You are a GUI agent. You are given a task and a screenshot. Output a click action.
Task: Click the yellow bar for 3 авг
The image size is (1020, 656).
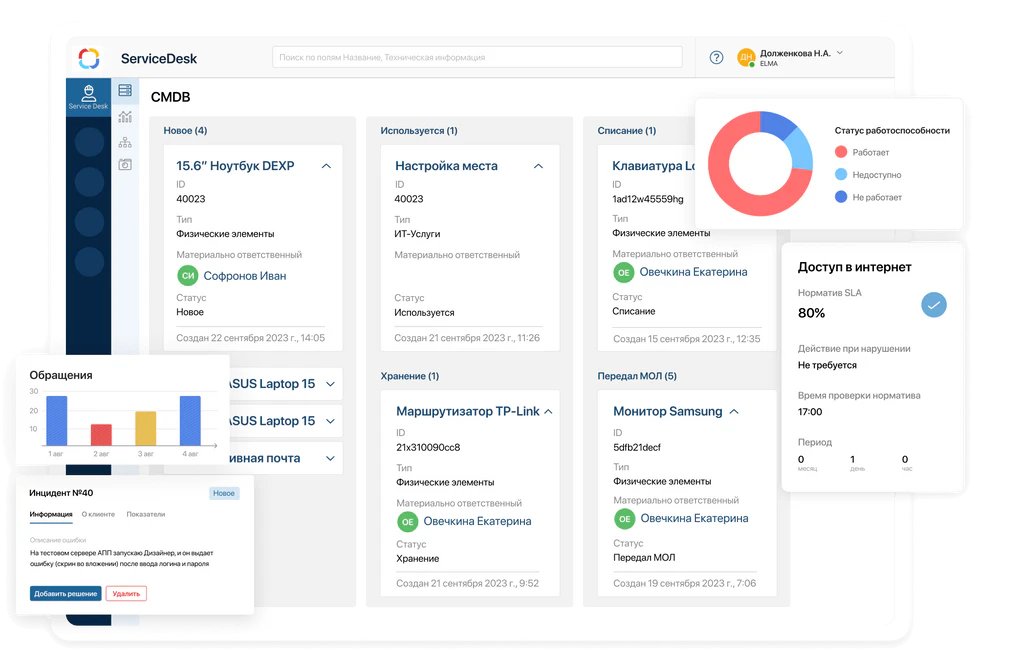pos(146,428)
